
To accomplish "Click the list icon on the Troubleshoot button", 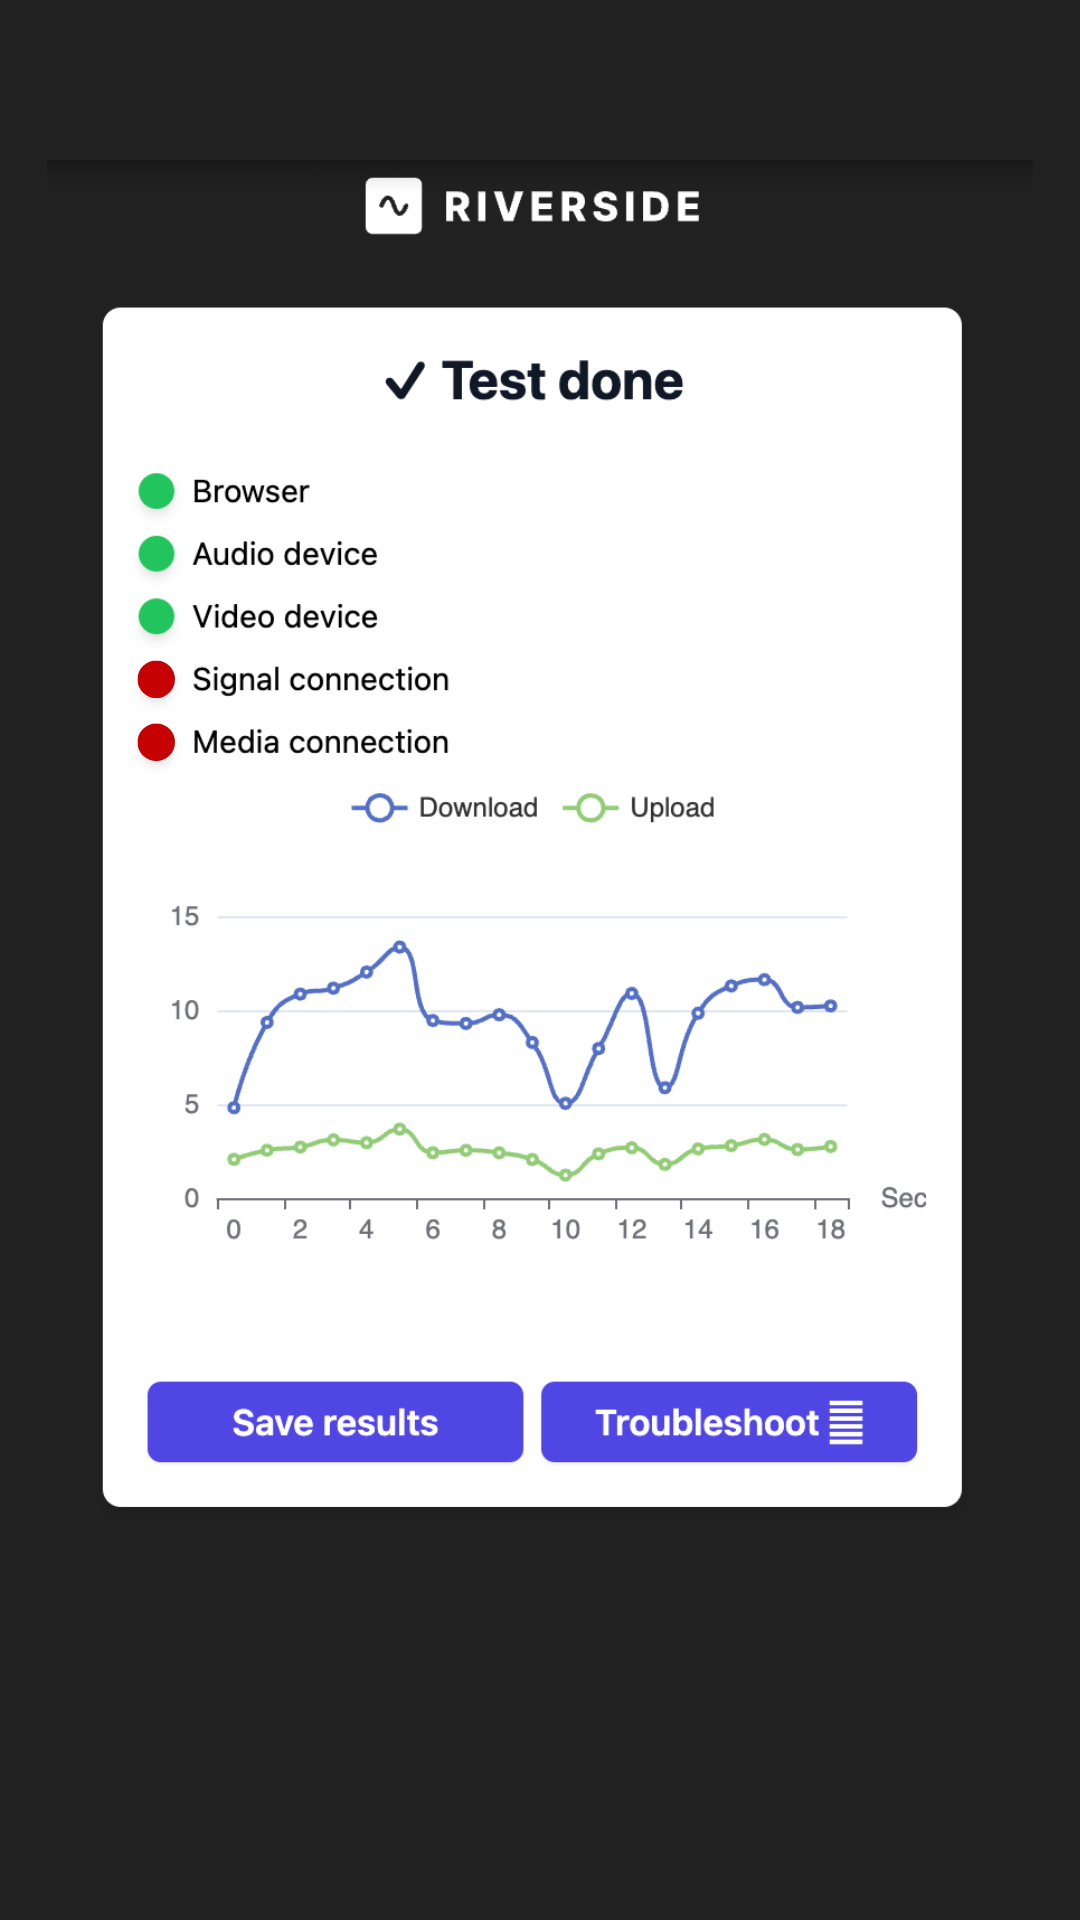I will (846, 1422).
